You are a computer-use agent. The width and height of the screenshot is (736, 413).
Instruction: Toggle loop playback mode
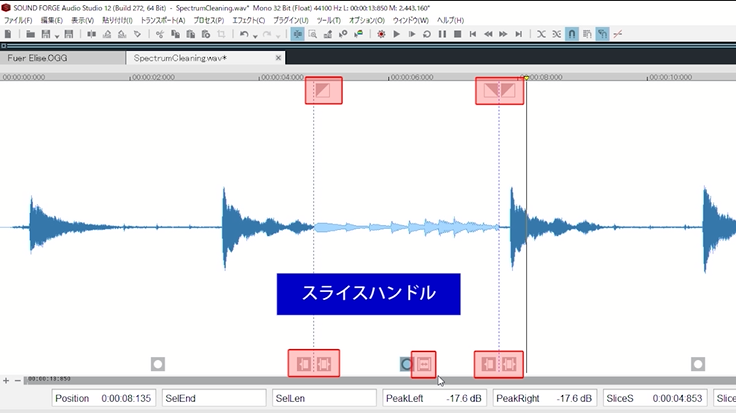427,34
